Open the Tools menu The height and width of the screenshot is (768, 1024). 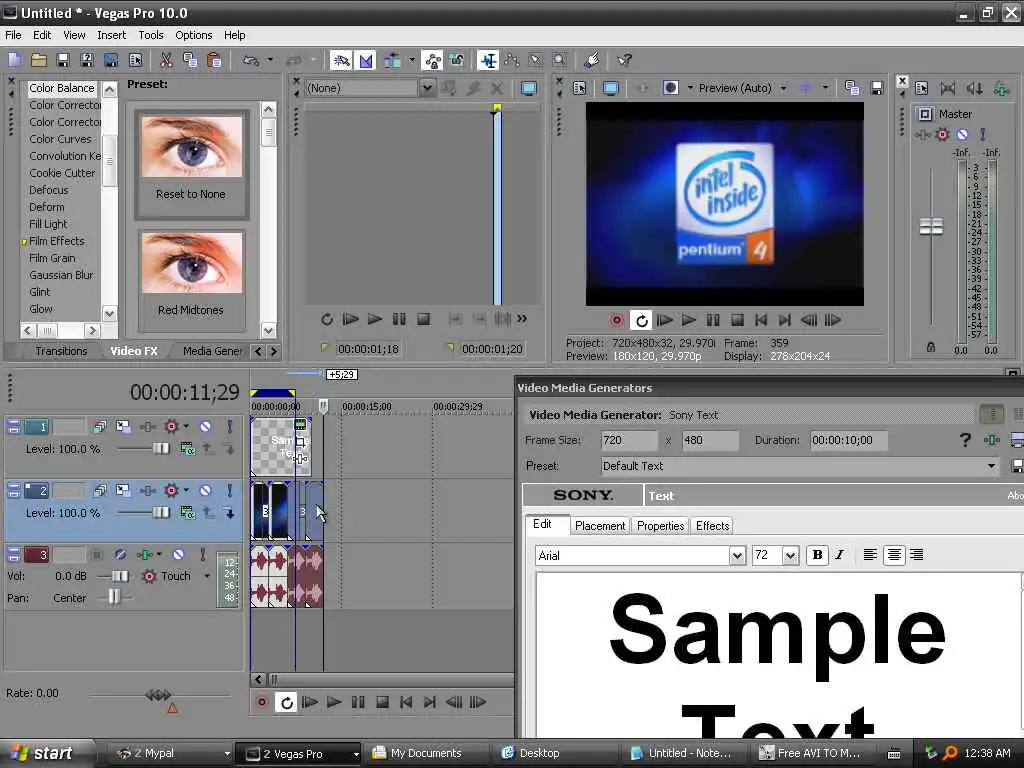(151, 35)
